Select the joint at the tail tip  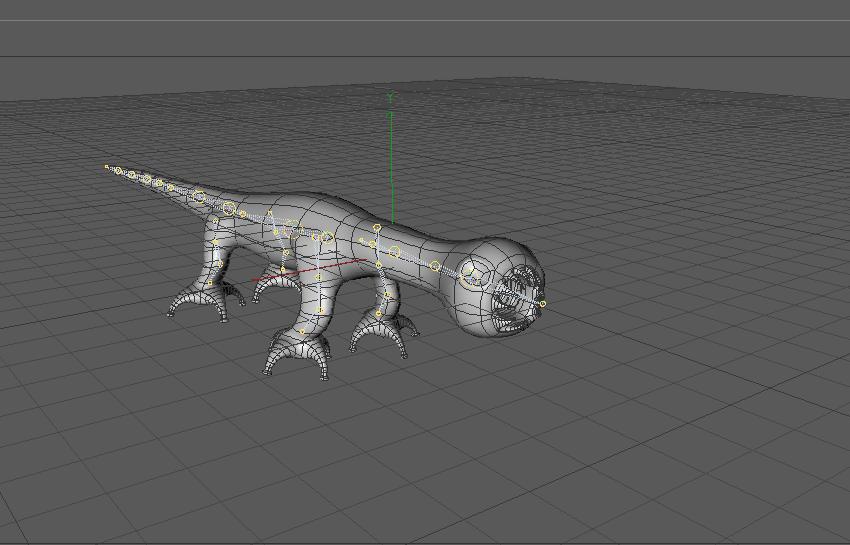click(x=107, y=167)
